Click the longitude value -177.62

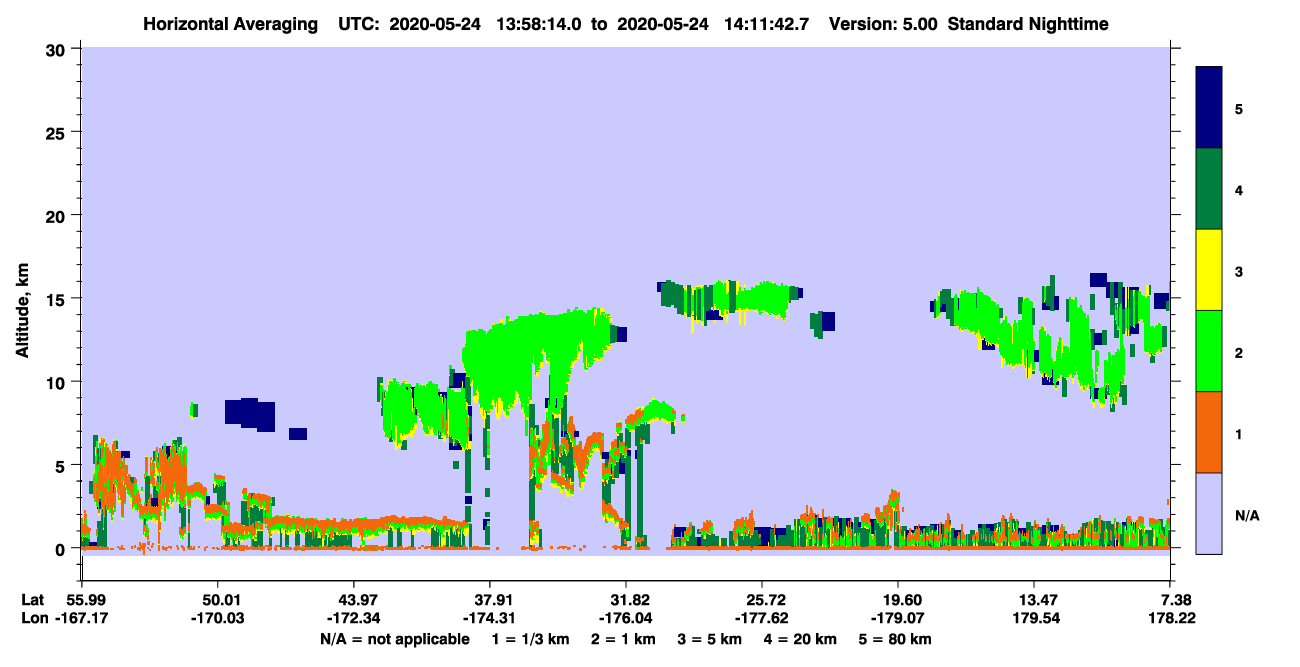(x=762, y=618)
